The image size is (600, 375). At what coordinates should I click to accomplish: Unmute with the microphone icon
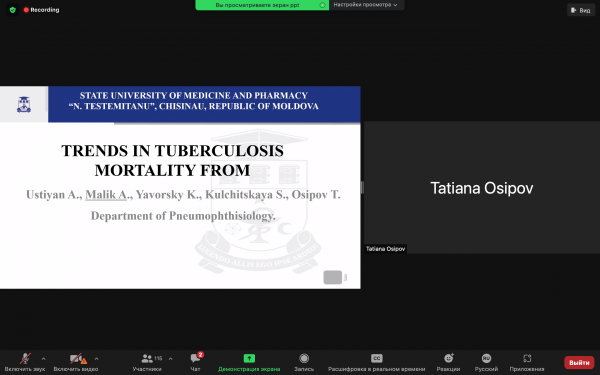point(25,359)
